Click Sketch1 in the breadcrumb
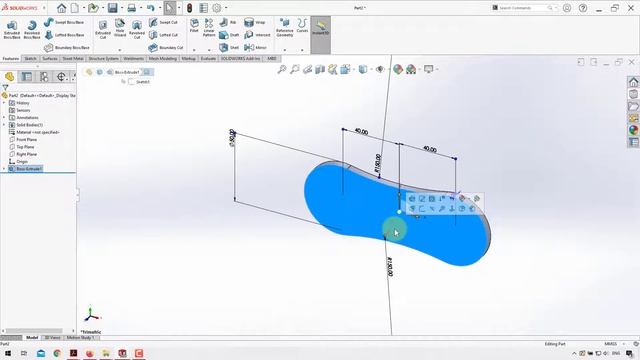 [x=139, y=82]
